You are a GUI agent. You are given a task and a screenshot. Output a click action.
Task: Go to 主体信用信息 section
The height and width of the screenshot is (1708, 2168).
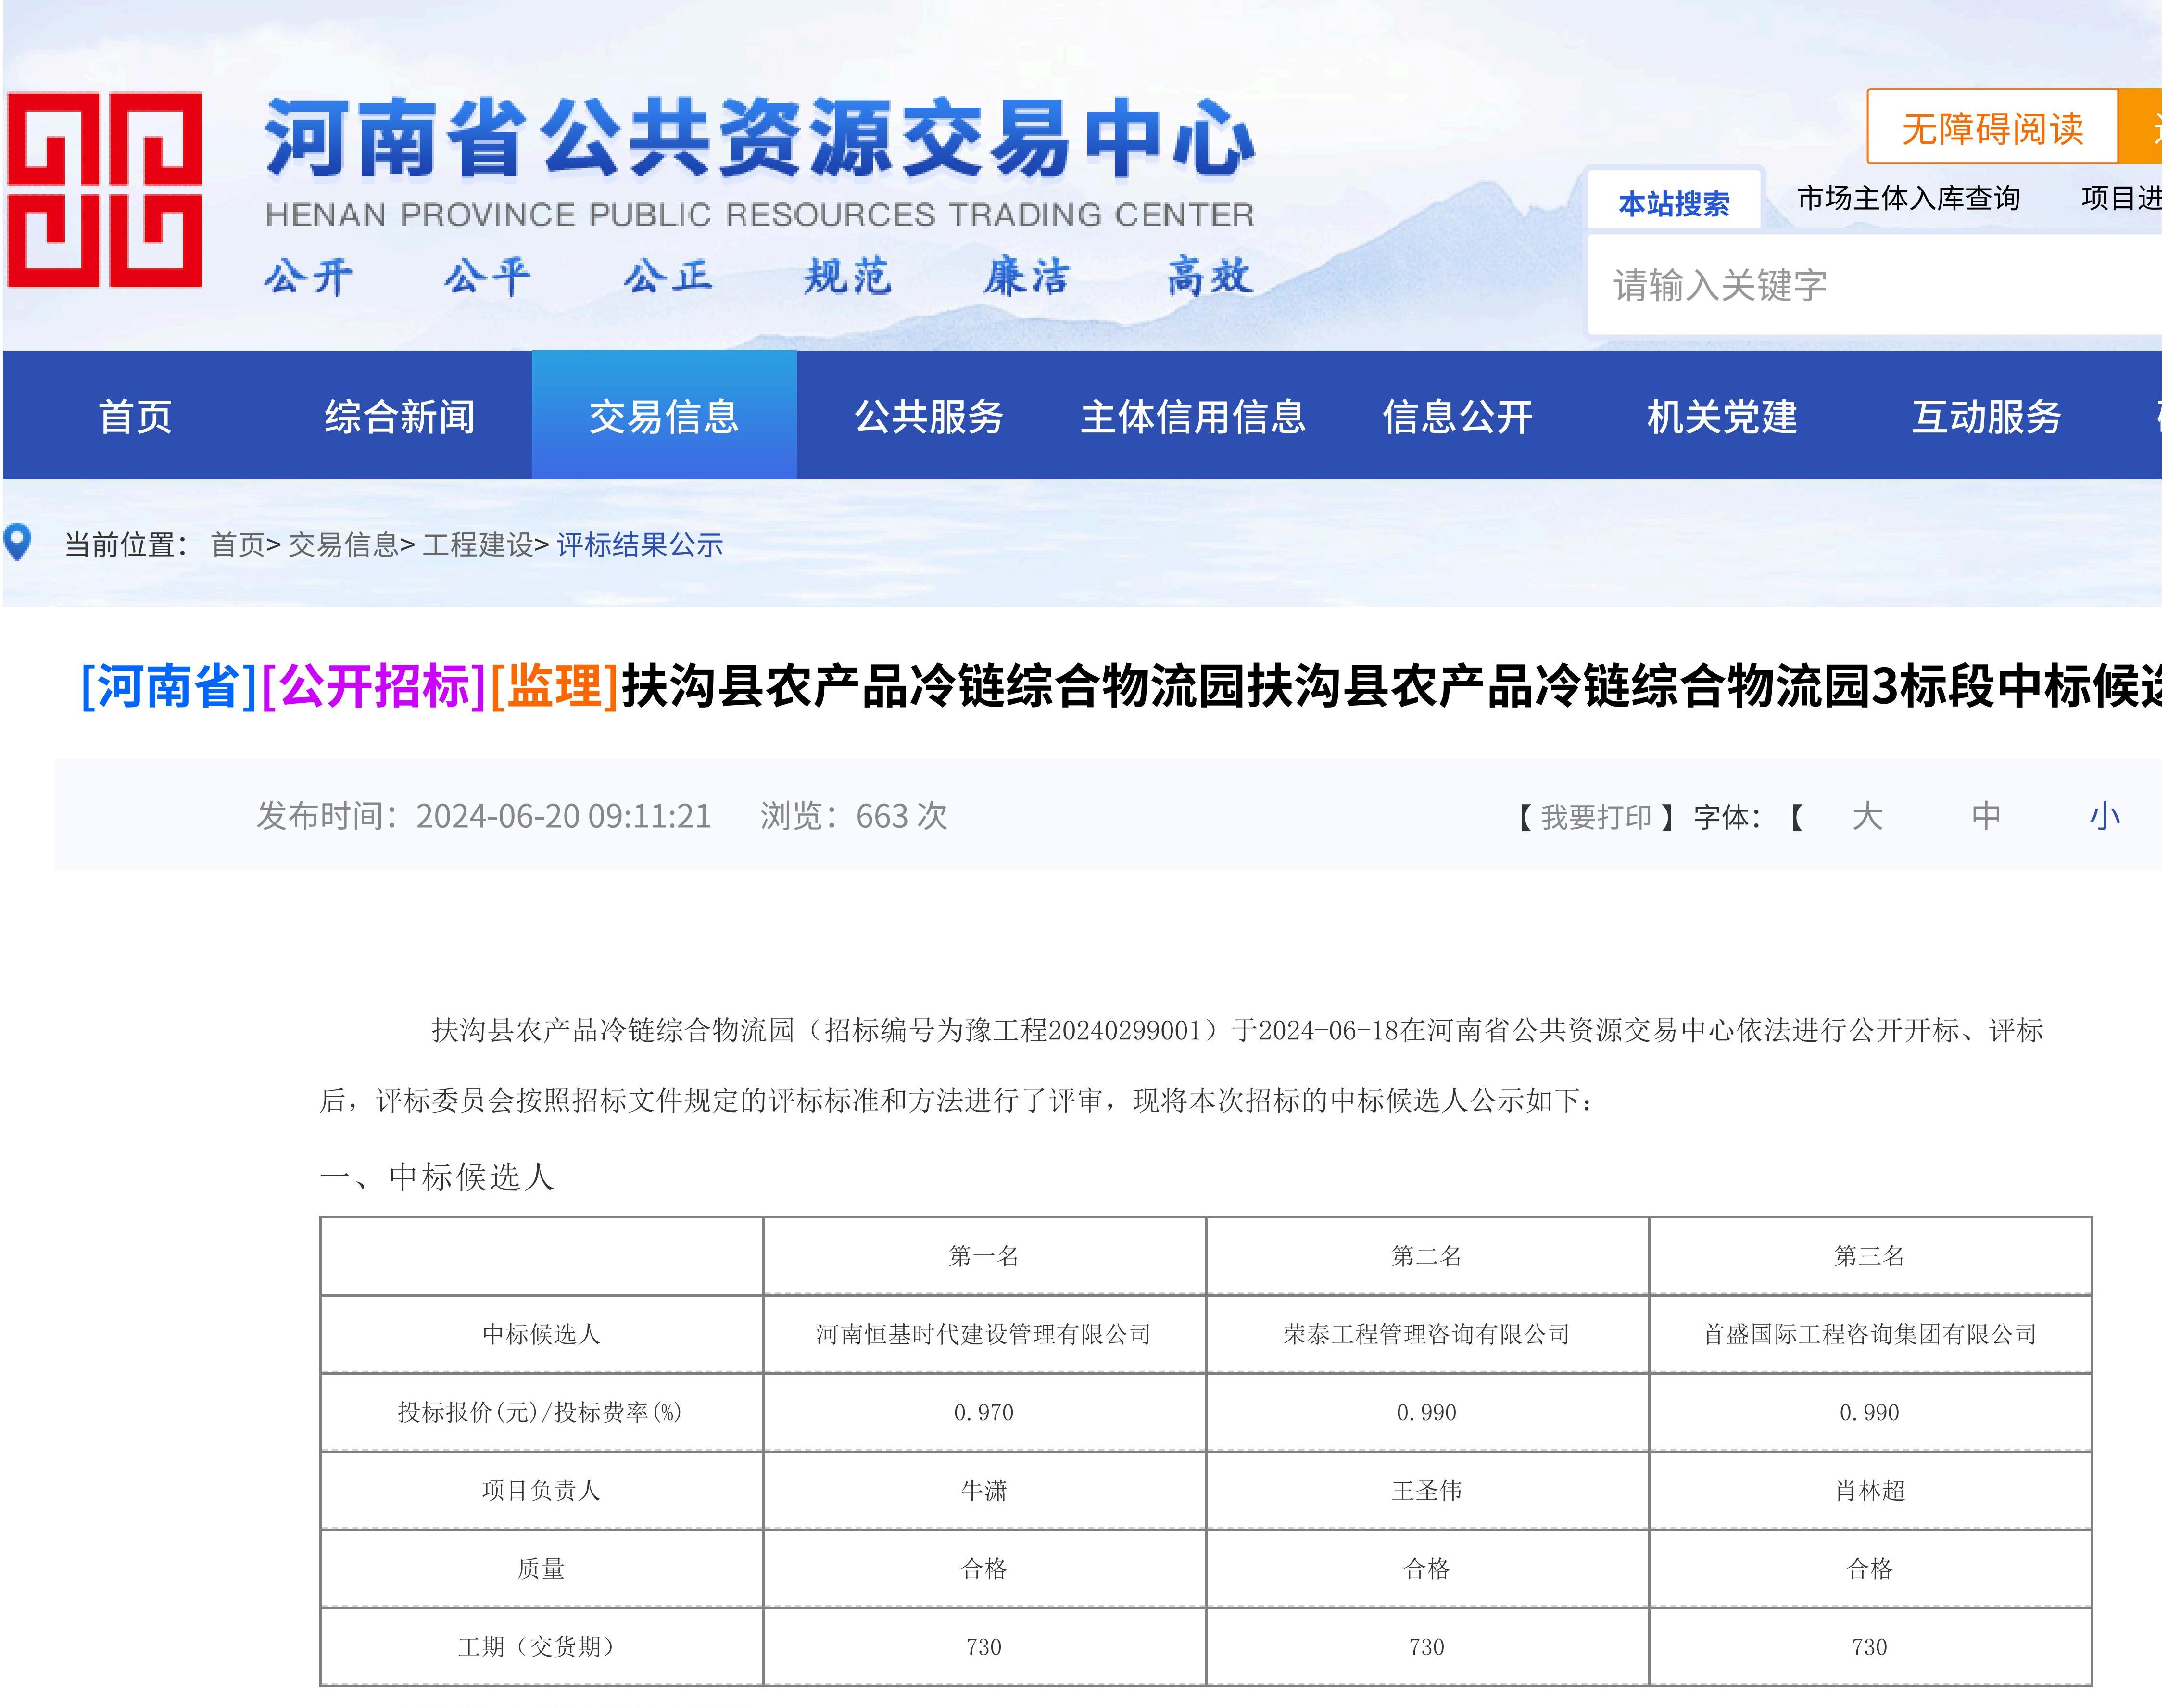1193,417
